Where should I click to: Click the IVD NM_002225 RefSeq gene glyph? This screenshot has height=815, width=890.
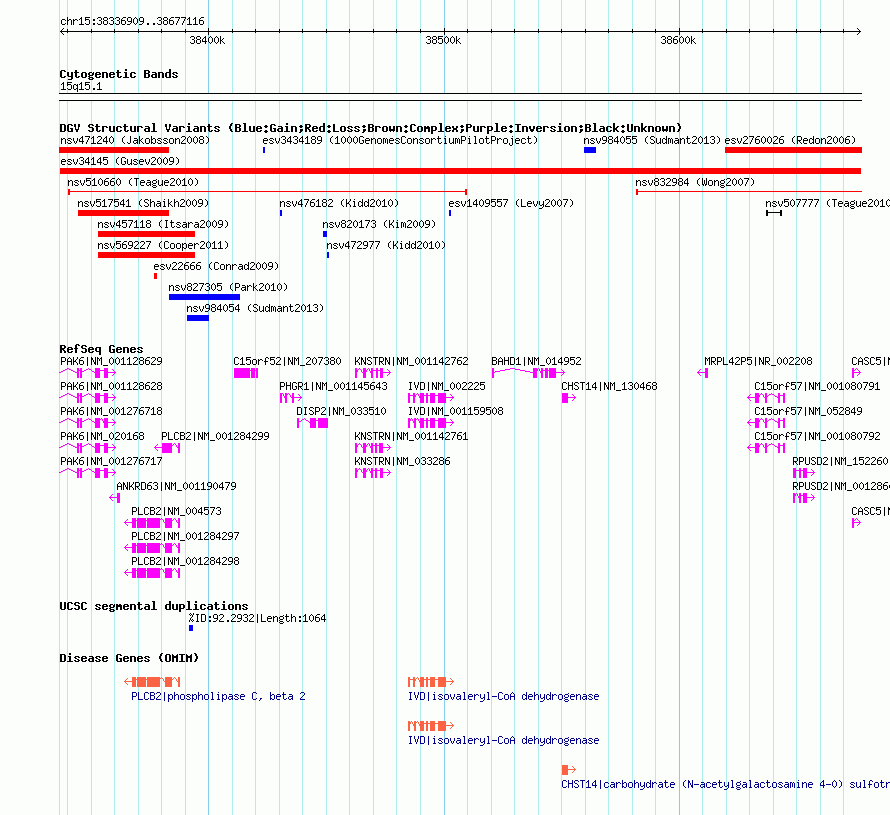pyautogui.click(x=431, y=398)
